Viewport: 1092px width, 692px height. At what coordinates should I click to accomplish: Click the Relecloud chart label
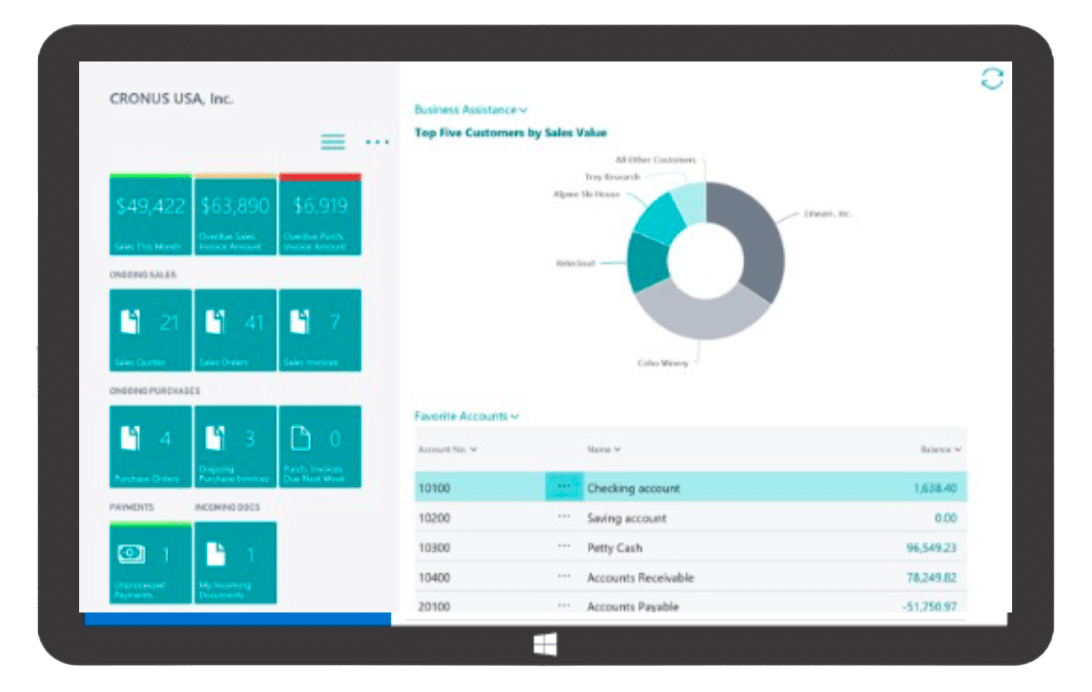575,263
